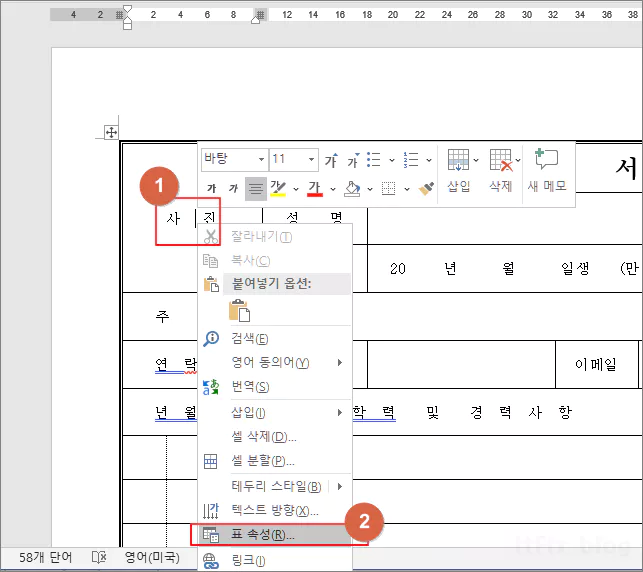Choose 검색(E) search in context menu
The image size is (643, 572).
(275, 339)
